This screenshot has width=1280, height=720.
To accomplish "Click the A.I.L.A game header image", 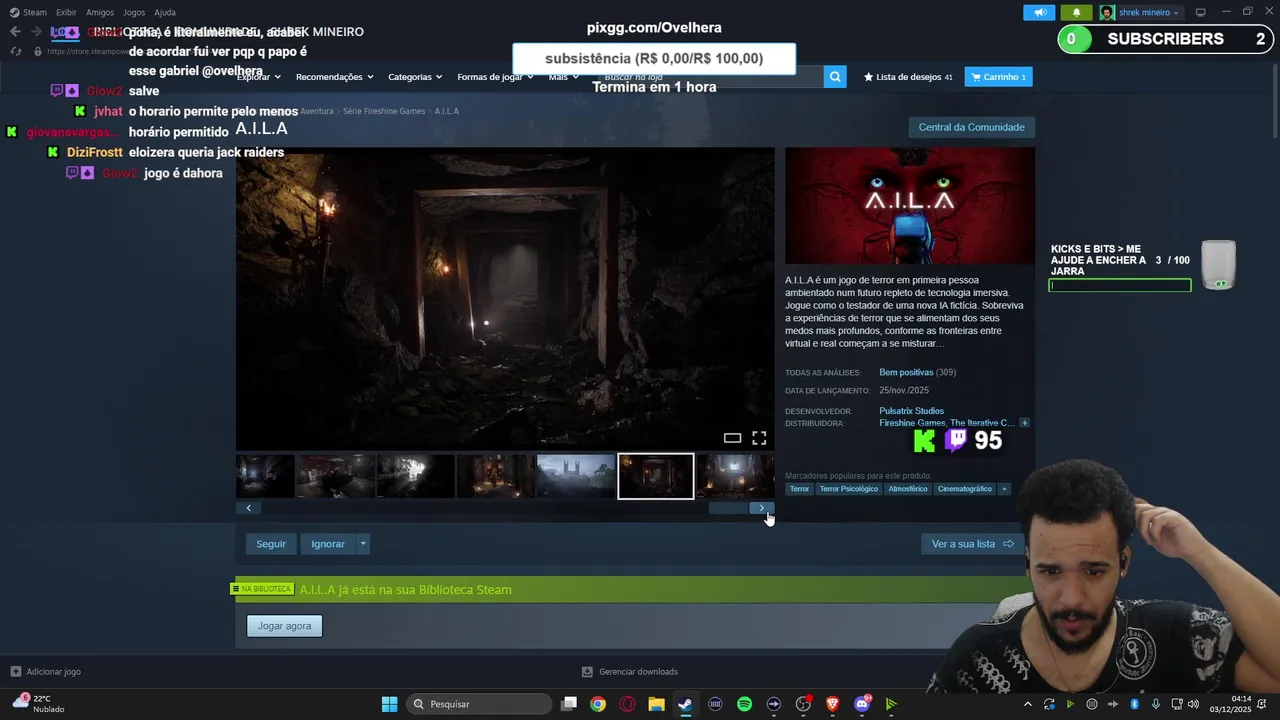I will coord(910,206).
